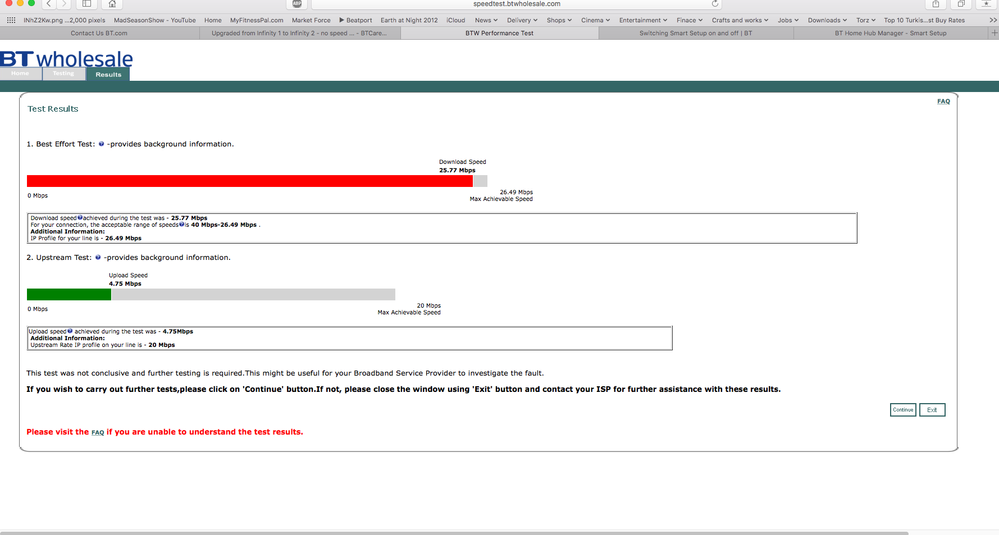Click the Continue button
The image size is (999, 535).
point(903,410)
